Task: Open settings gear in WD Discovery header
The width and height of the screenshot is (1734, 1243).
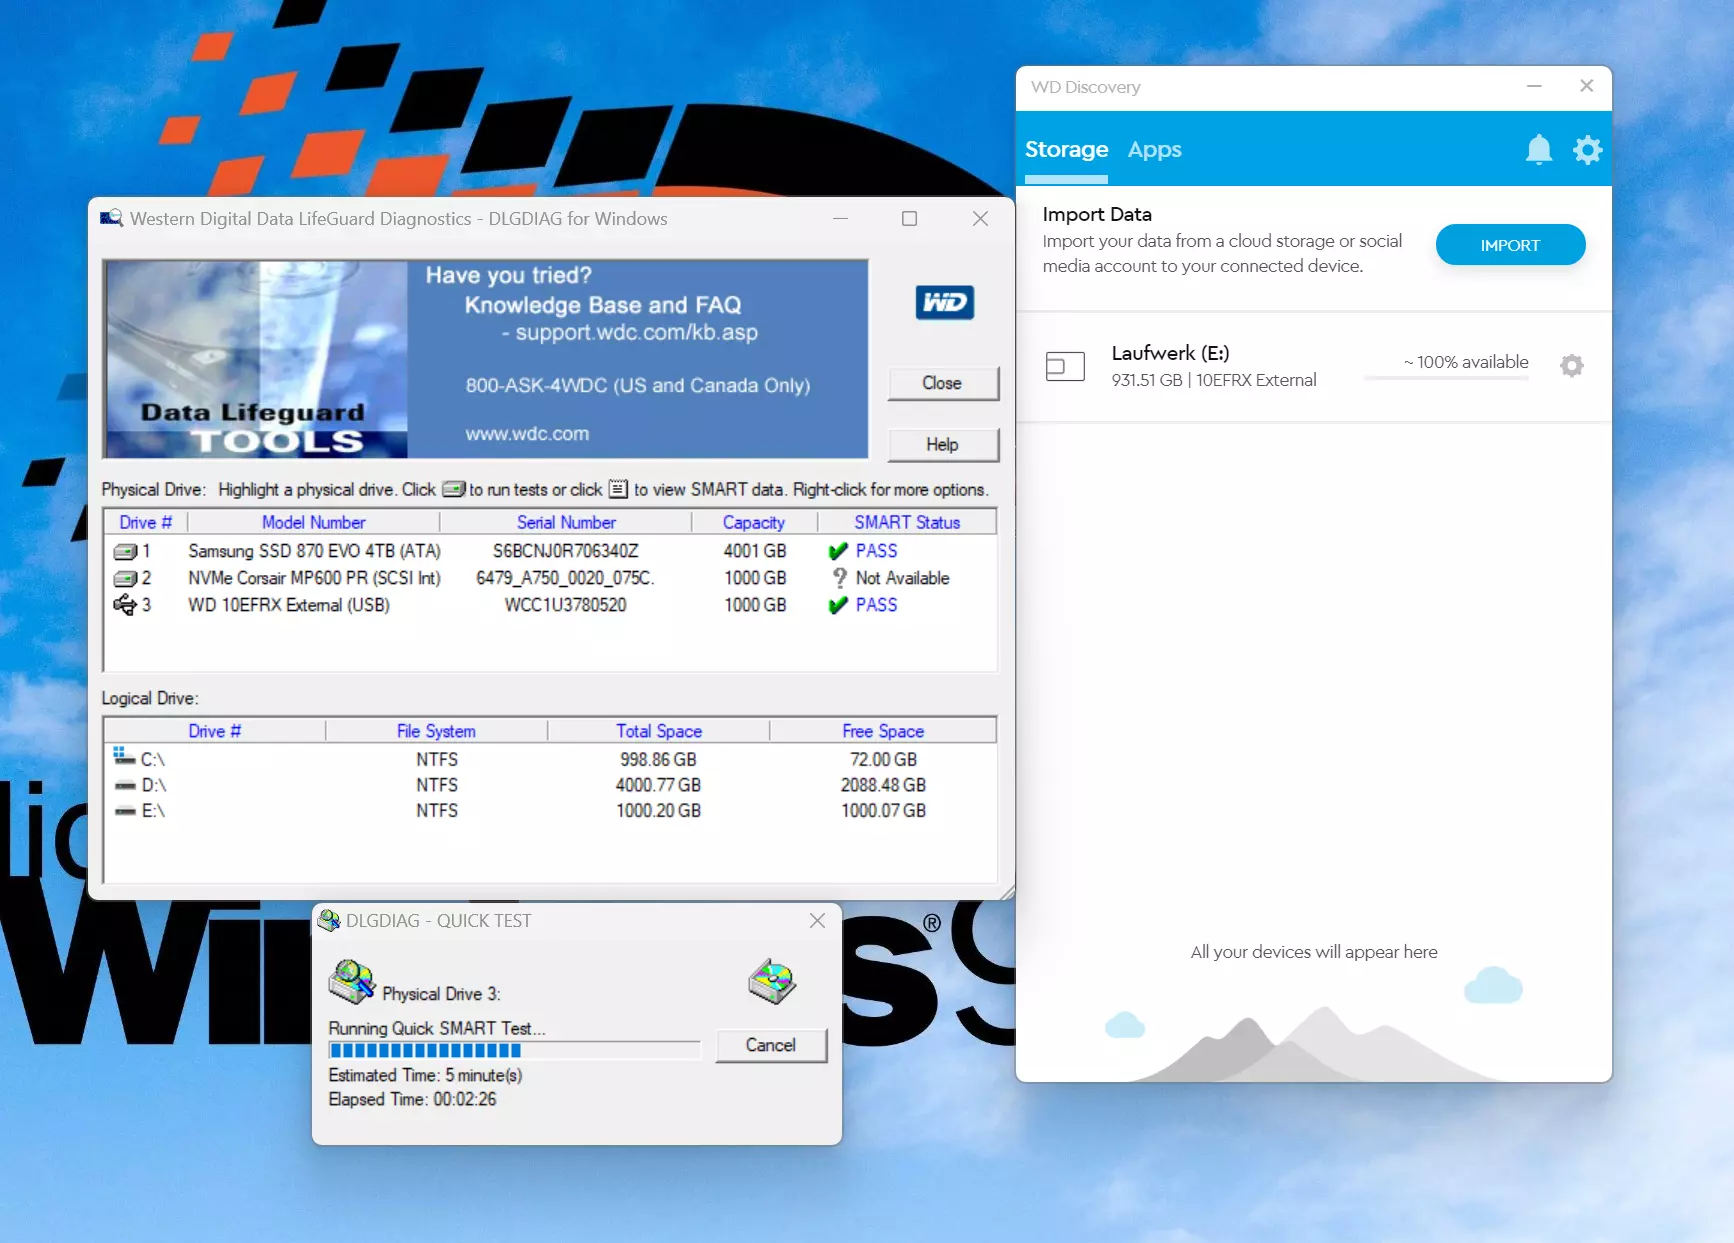Action: 1587,150
